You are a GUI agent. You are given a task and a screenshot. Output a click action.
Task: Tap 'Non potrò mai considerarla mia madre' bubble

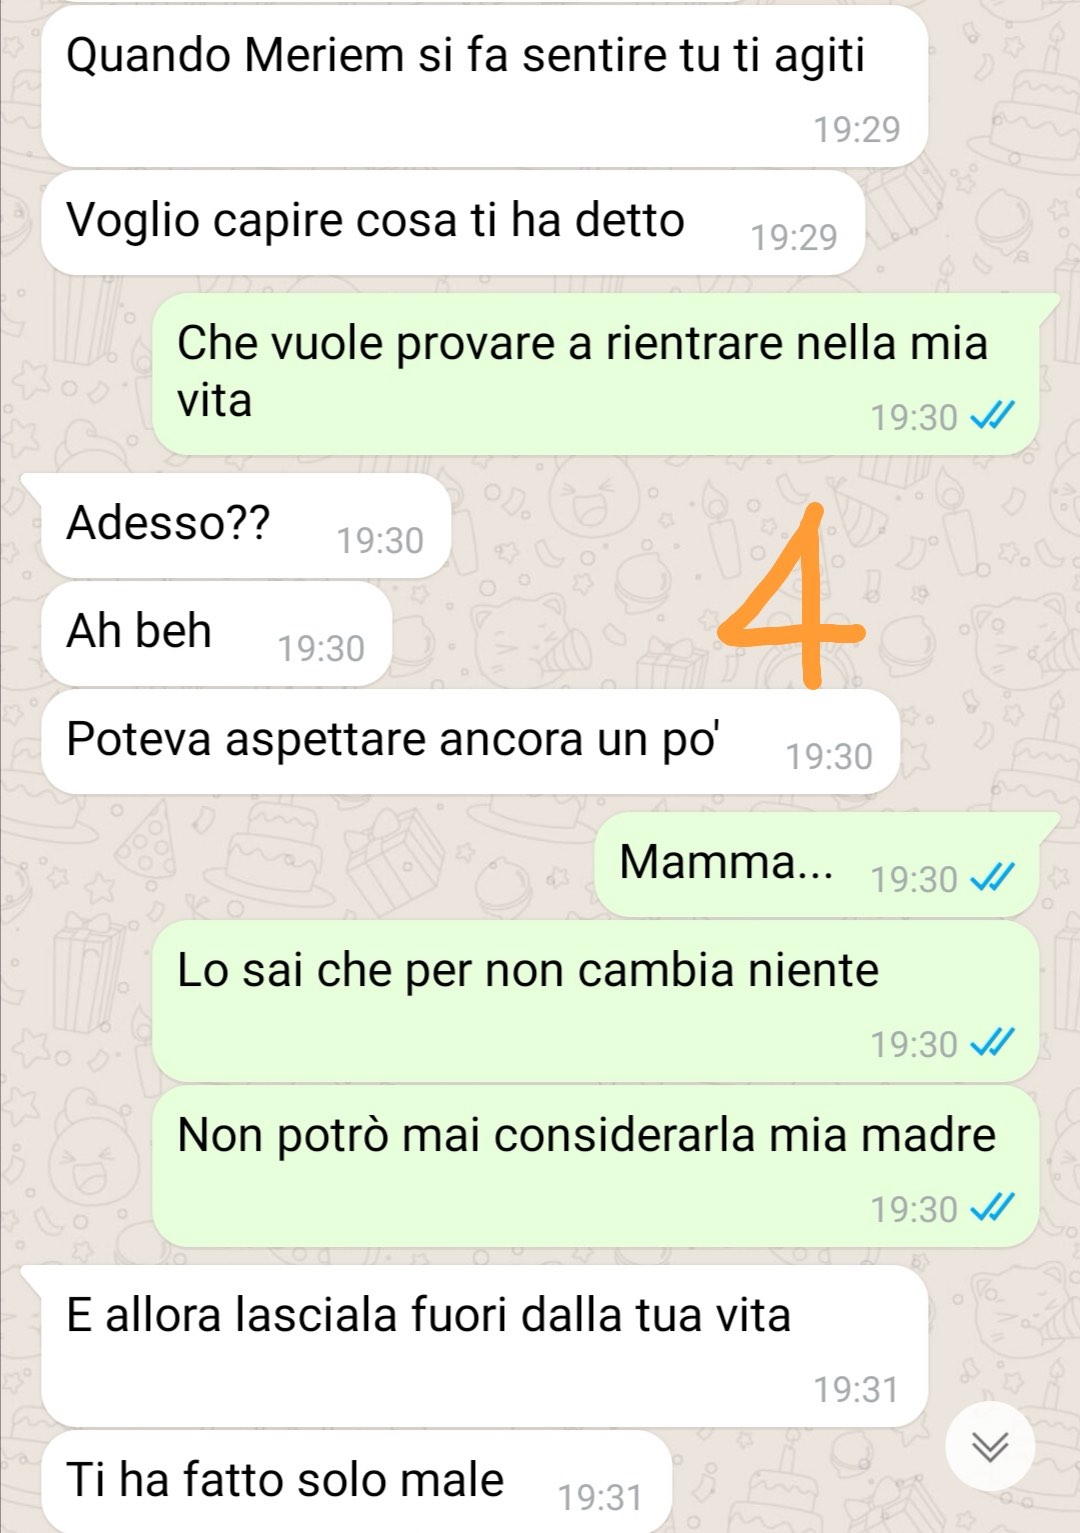click(595, 1166)
